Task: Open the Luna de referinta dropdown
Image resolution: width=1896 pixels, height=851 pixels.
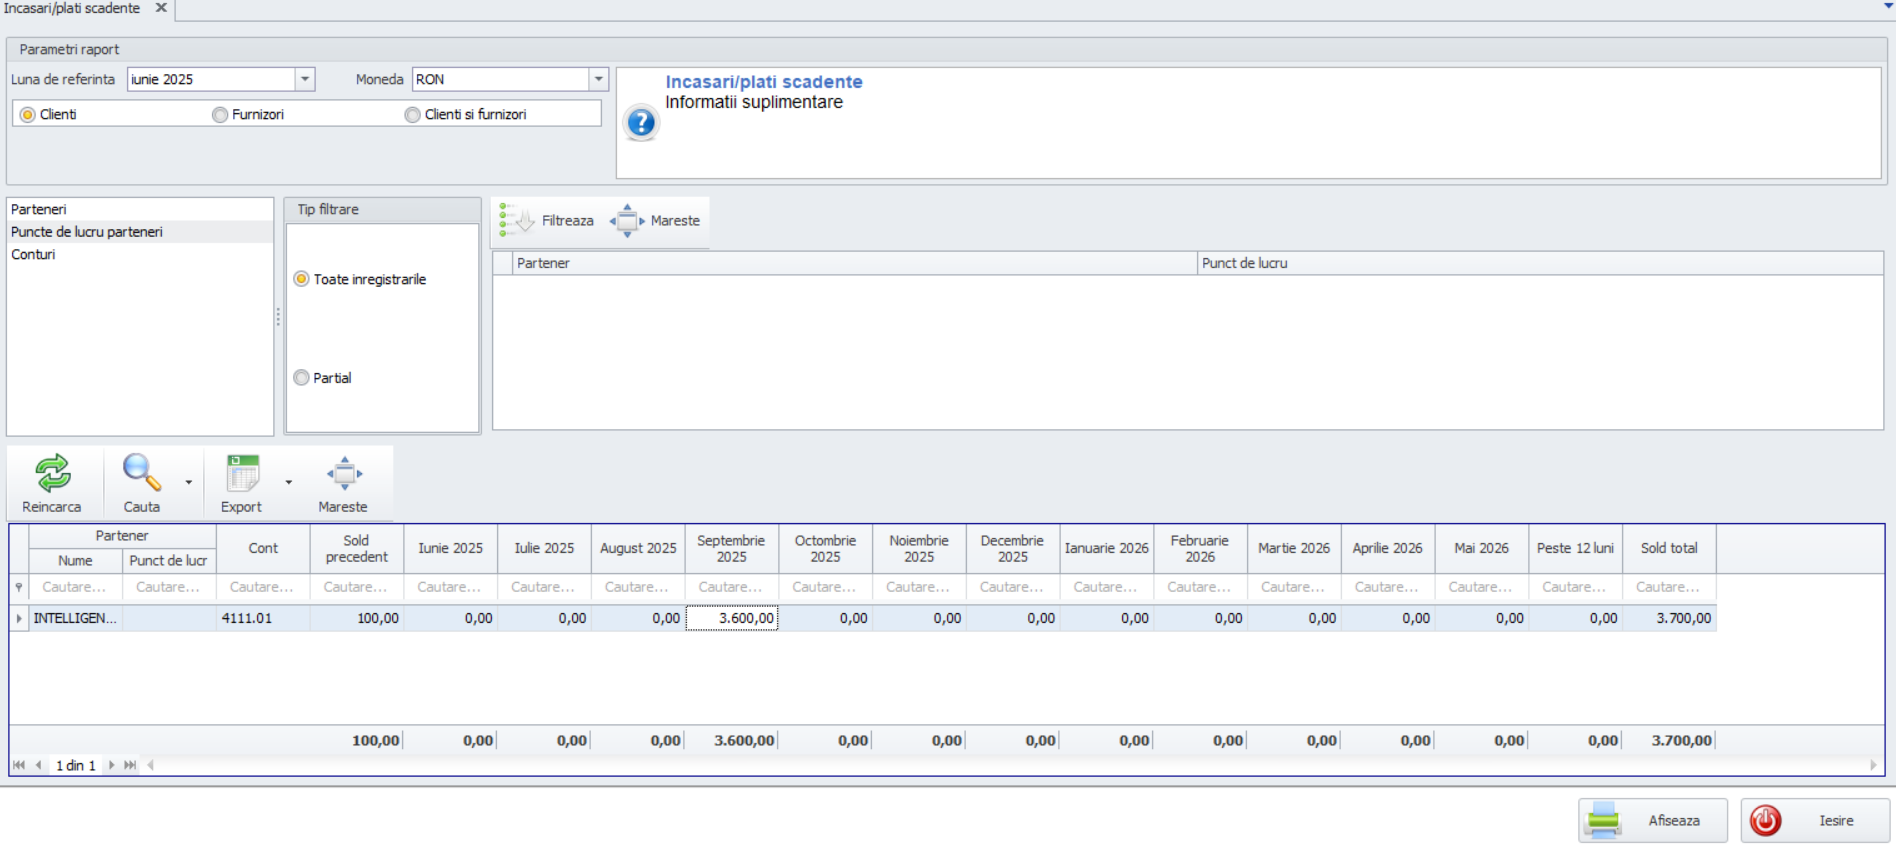Action: tap(305, 79)
